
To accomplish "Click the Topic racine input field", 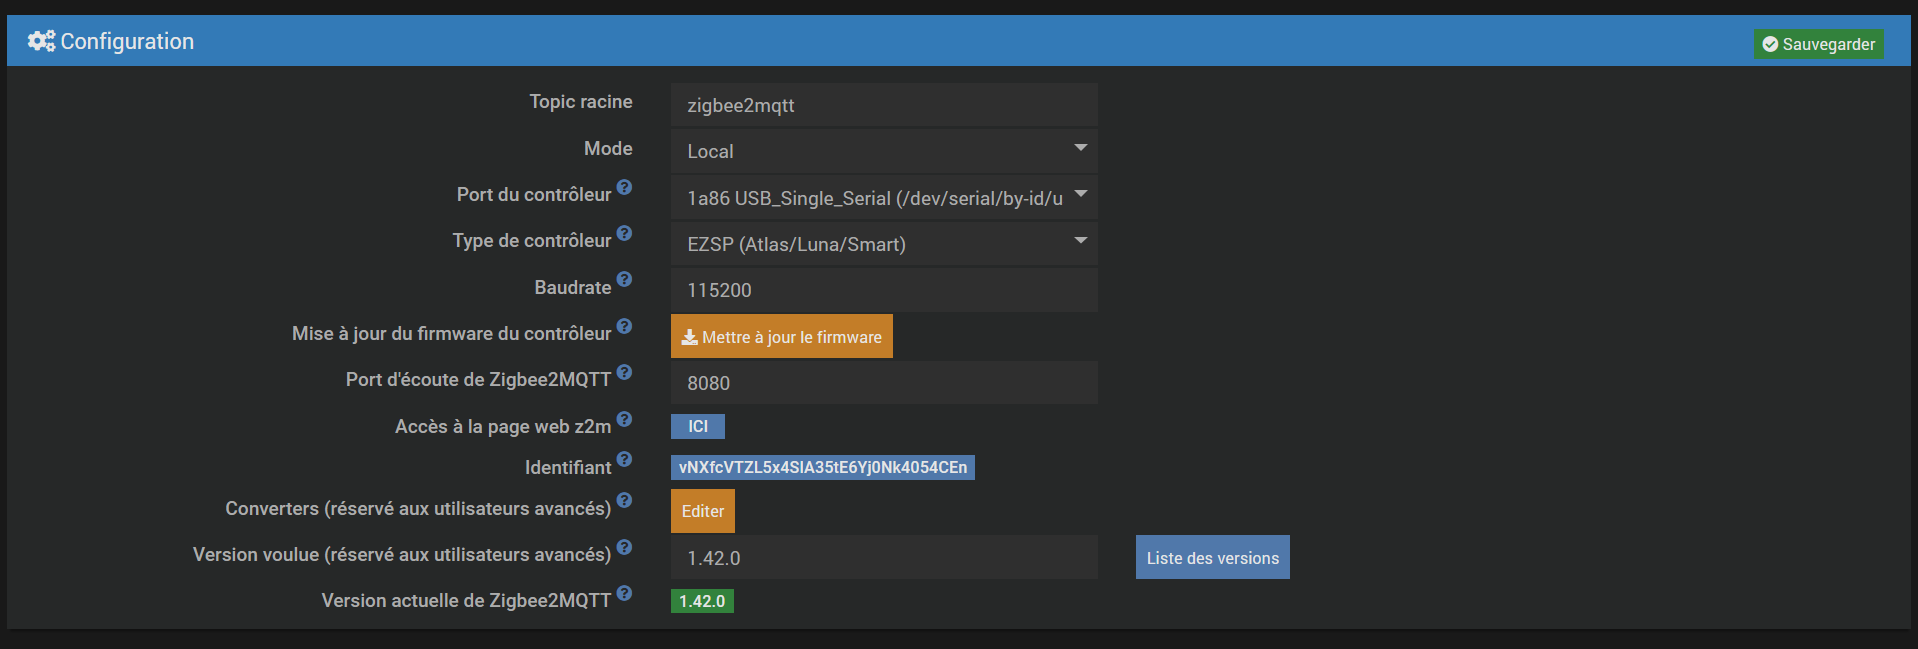I will click(x=883, y=105).
